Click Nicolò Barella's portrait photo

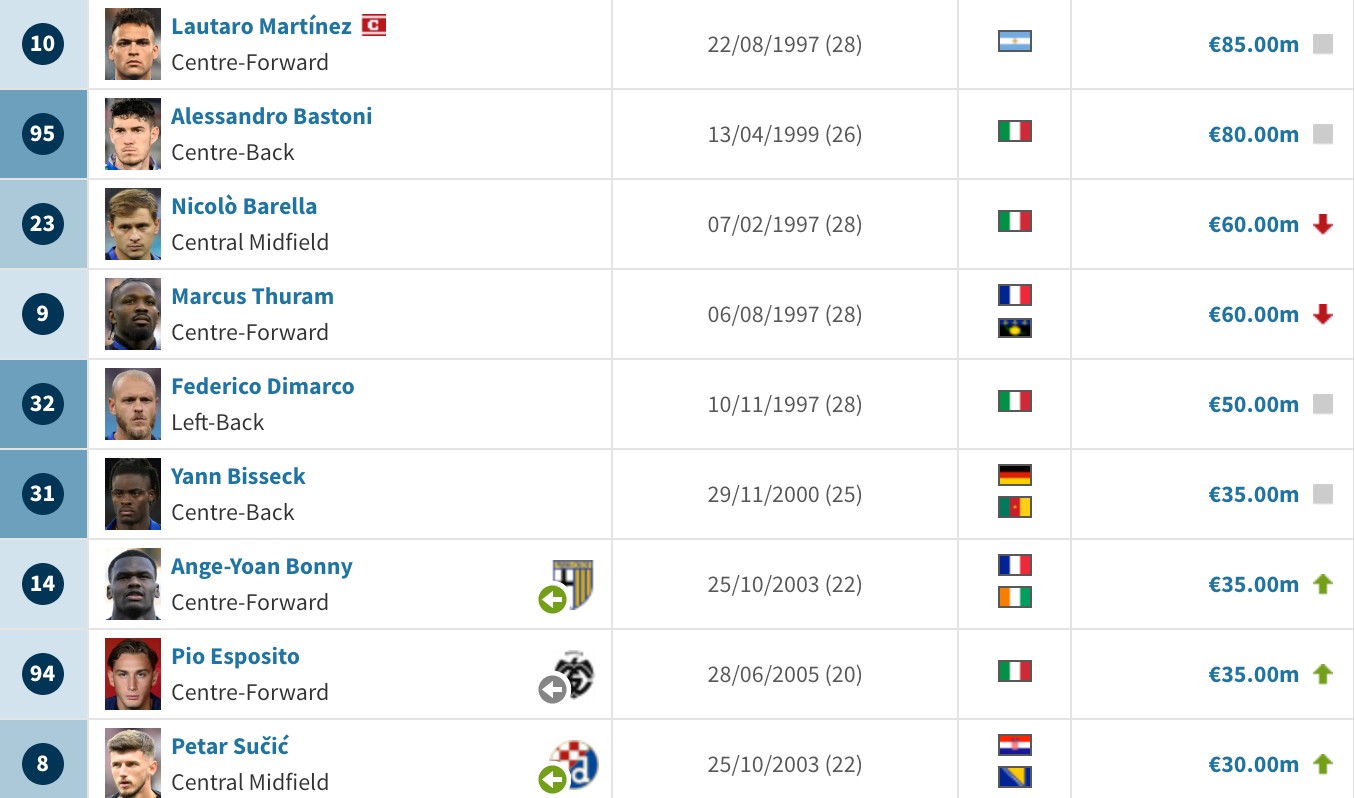(x=133, y=224)
